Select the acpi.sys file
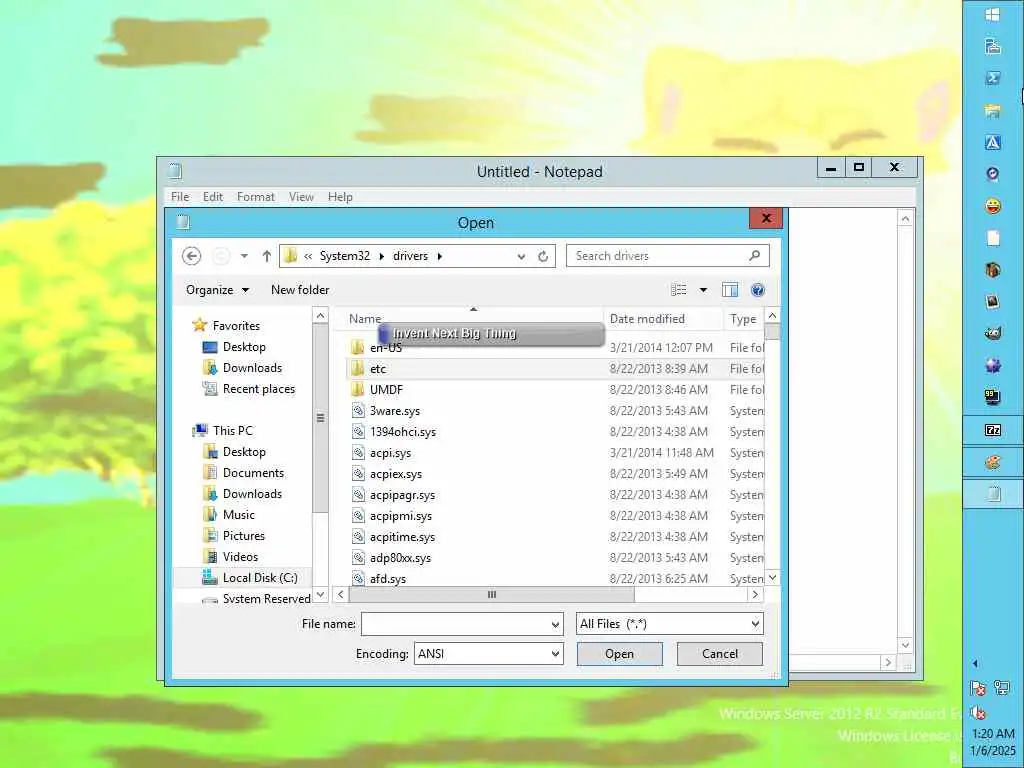The image size is (1024, 768). pos(555,453)
